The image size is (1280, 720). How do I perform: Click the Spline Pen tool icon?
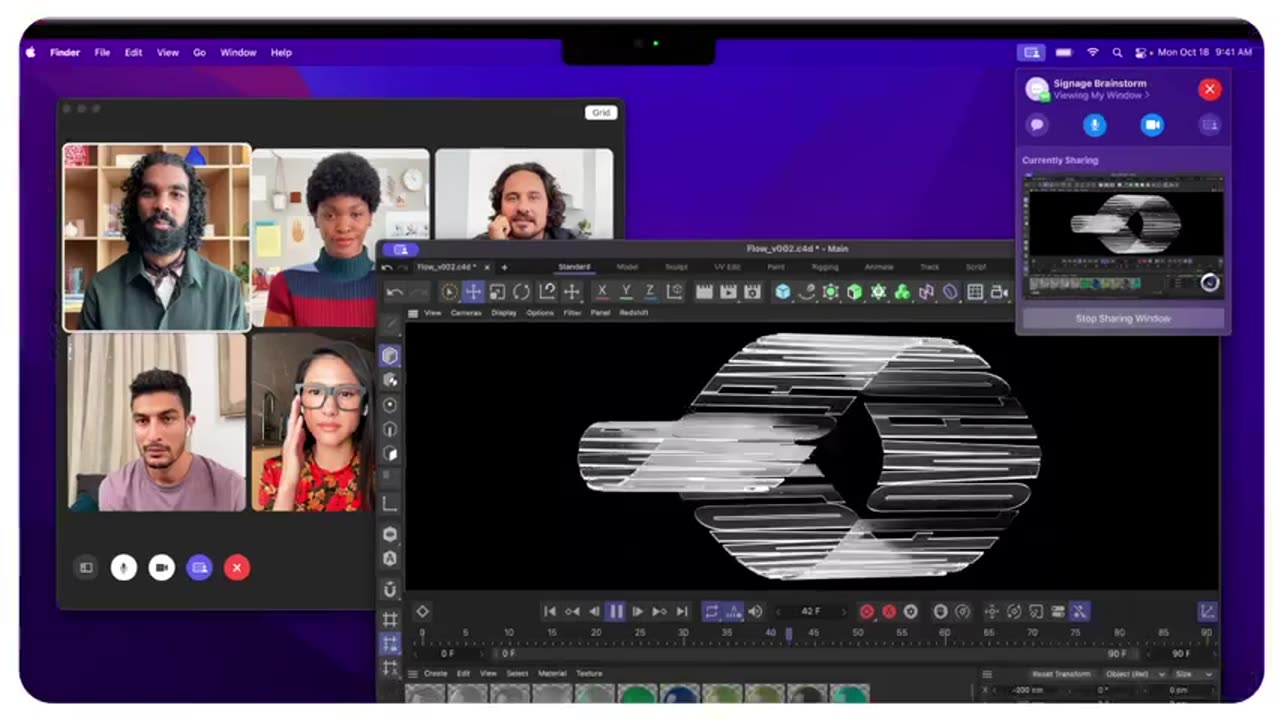[806, 292]
